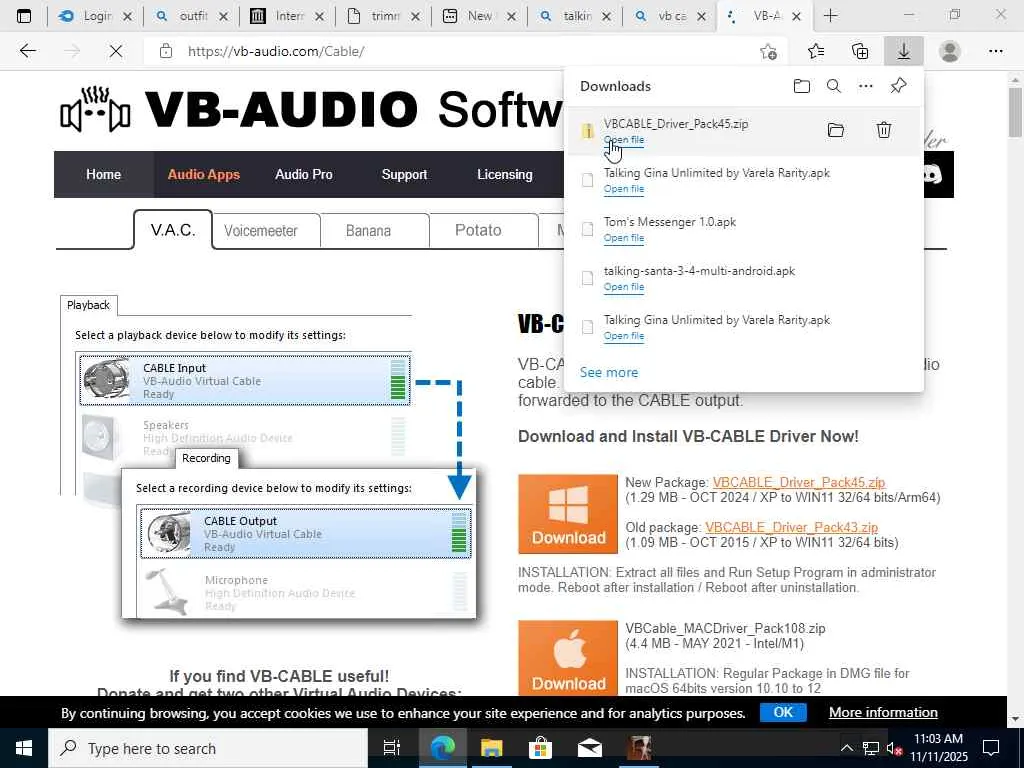Open Settings and more ellipsis menu
The image size is (1024, 768).
click(995, 51)
